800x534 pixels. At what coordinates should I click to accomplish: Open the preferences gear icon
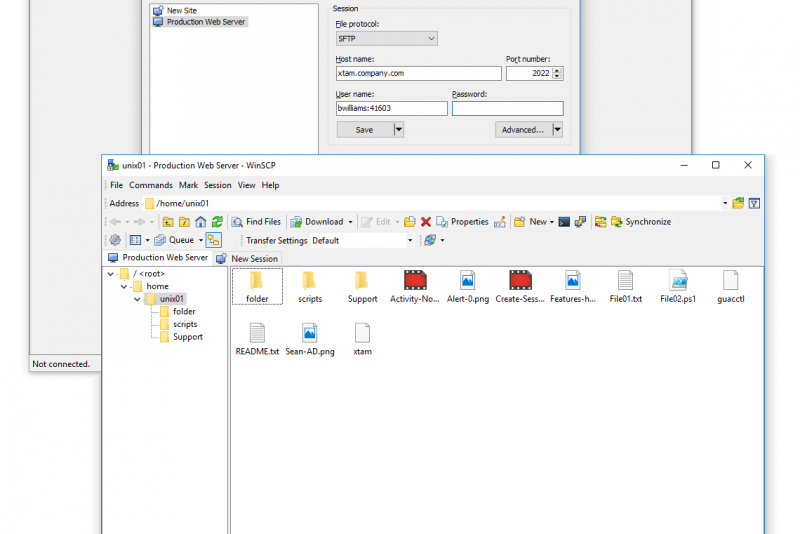[114, 240]
